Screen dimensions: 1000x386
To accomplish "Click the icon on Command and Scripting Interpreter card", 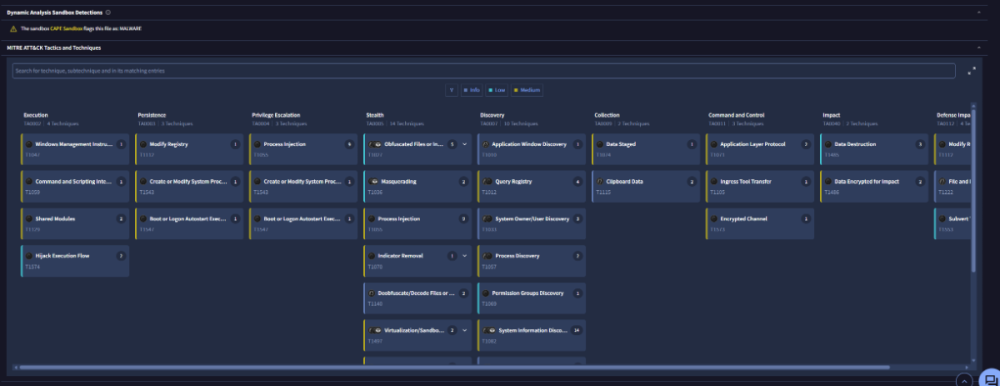I will pyautogui.click(x=29, y=182).
